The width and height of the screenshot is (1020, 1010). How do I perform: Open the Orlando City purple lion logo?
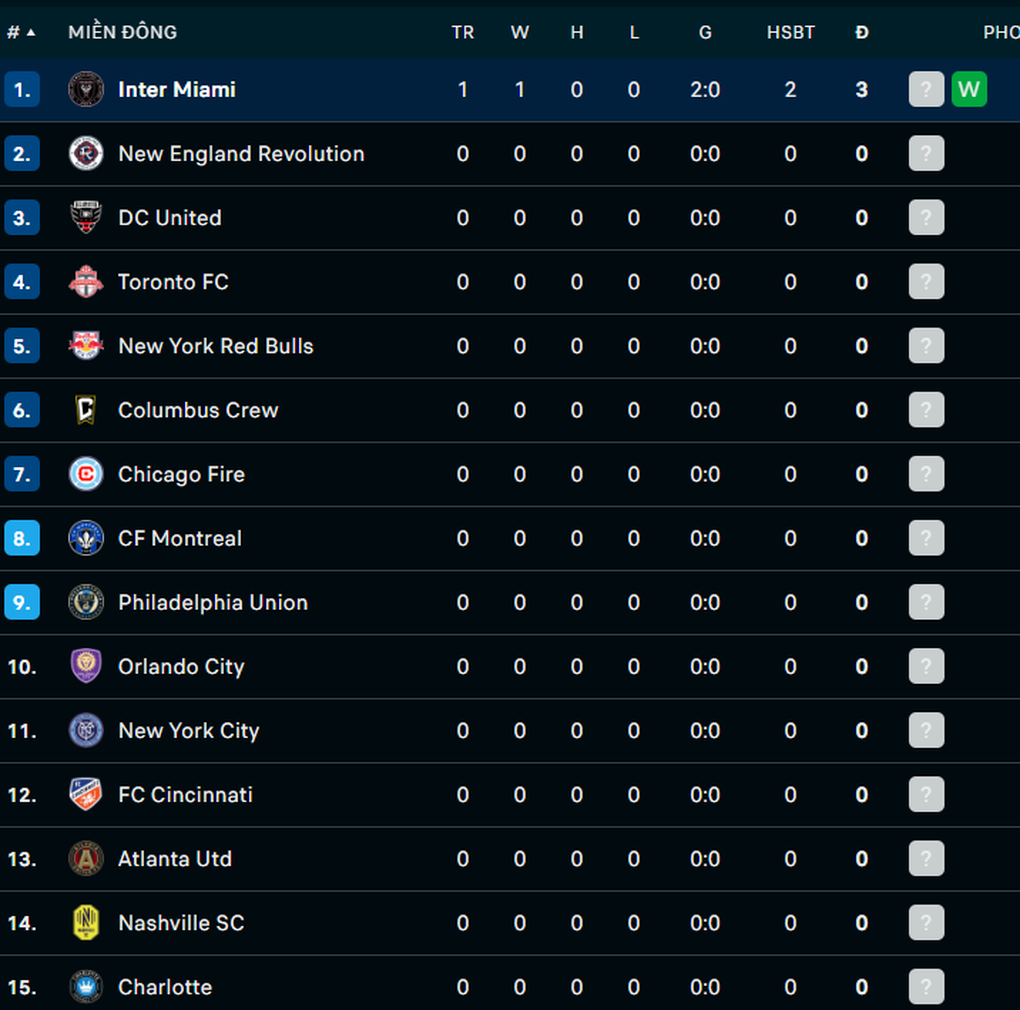click(86, 666)
